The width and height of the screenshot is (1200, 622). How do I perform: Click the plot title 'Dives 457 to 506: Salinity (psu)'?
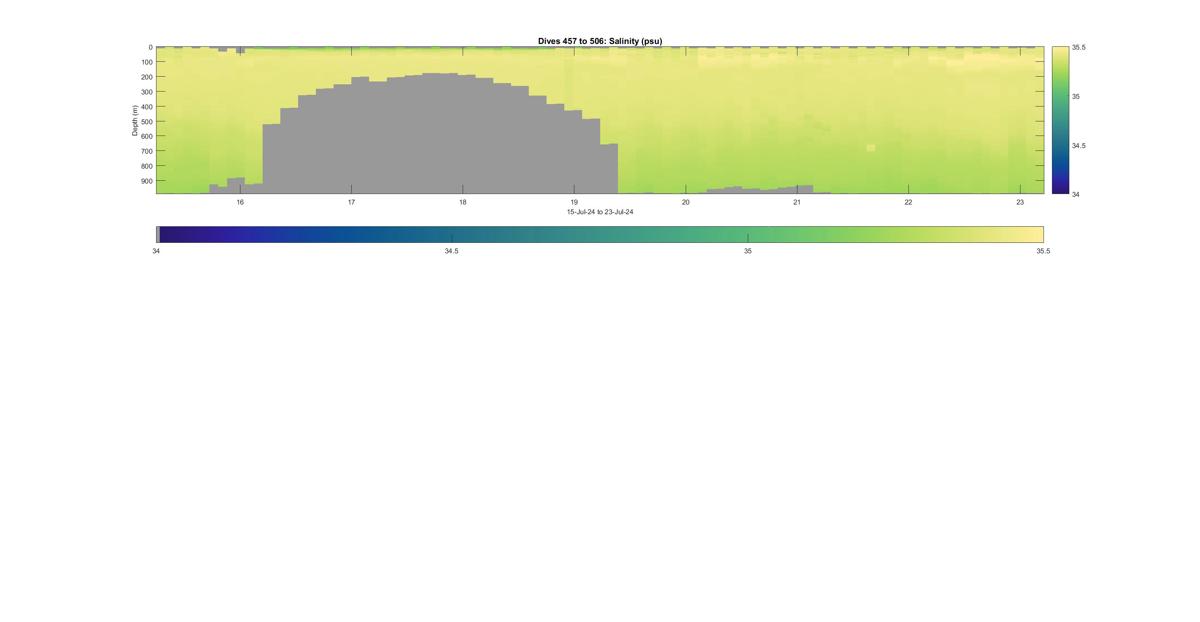[600, 41]
